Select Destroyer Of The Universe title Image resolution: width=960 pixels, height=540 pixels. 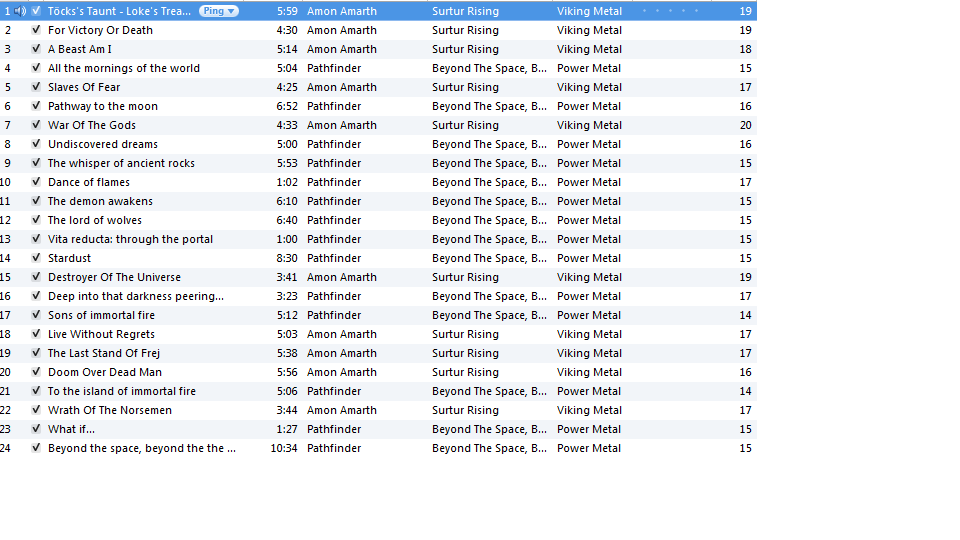click(114, 277)
